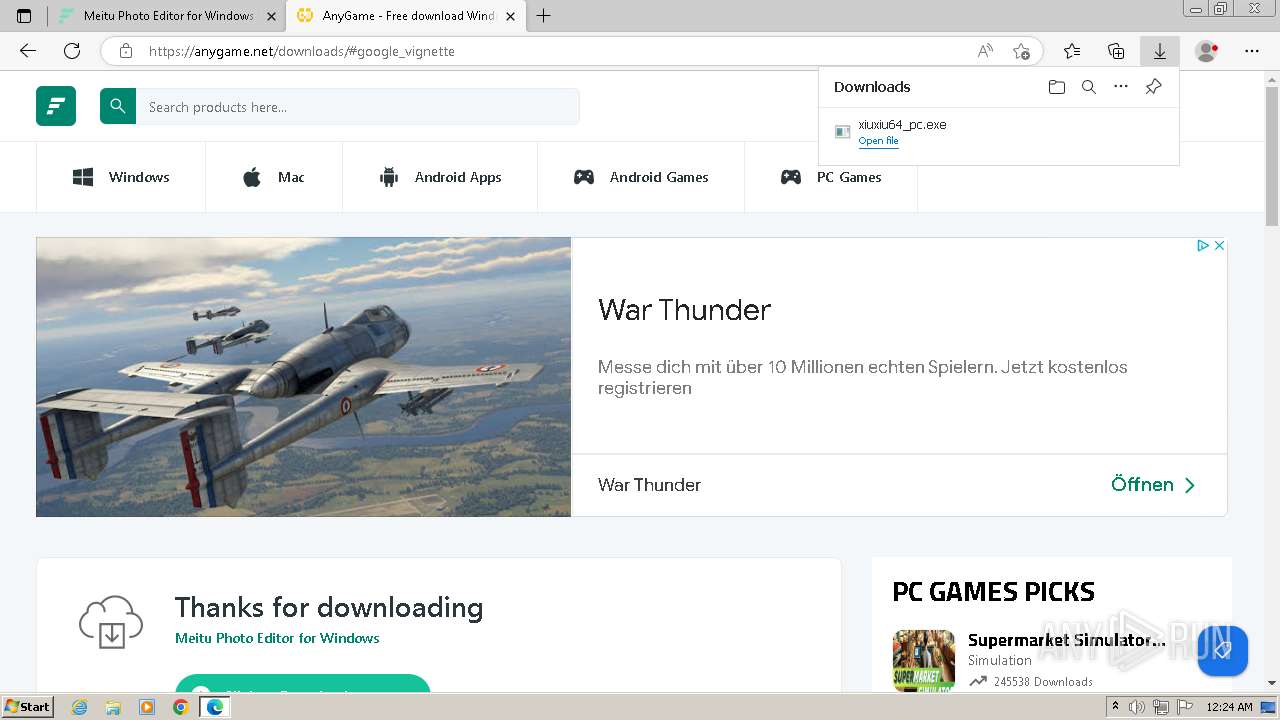Open Chrome from taskbar
Image resolution: width=1280 pixels, height=720 pixels.
pyautogui.click(x=180, y=707)
